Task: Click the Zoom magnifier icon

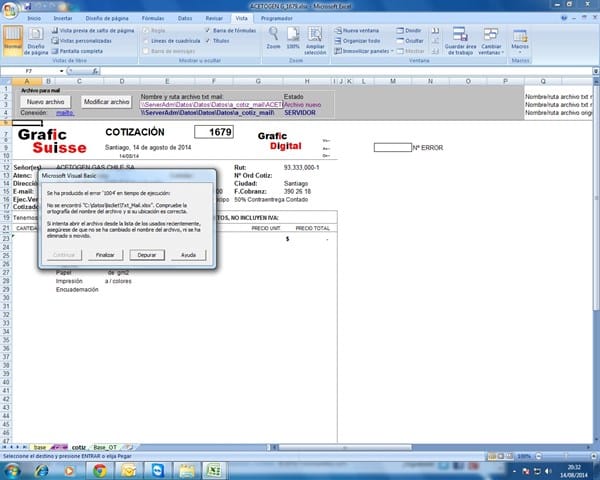Action: pos(273,40)
